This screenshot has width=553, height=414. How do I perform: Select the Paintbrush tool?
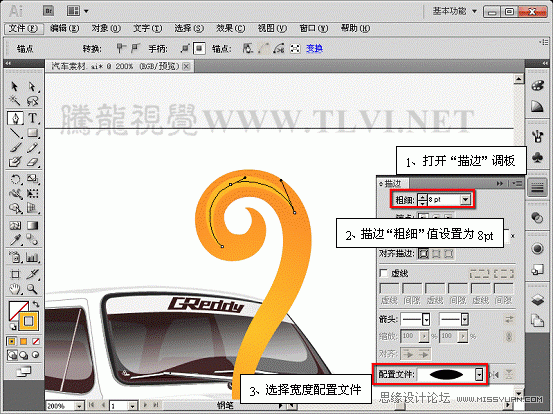pyautogui.click(x=15, y=147)
